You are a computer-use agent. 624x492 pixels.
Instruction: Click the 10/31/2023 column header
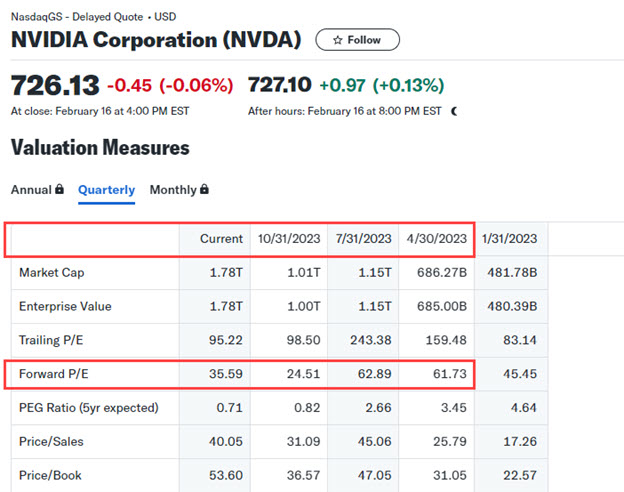(x=289, y=238)
